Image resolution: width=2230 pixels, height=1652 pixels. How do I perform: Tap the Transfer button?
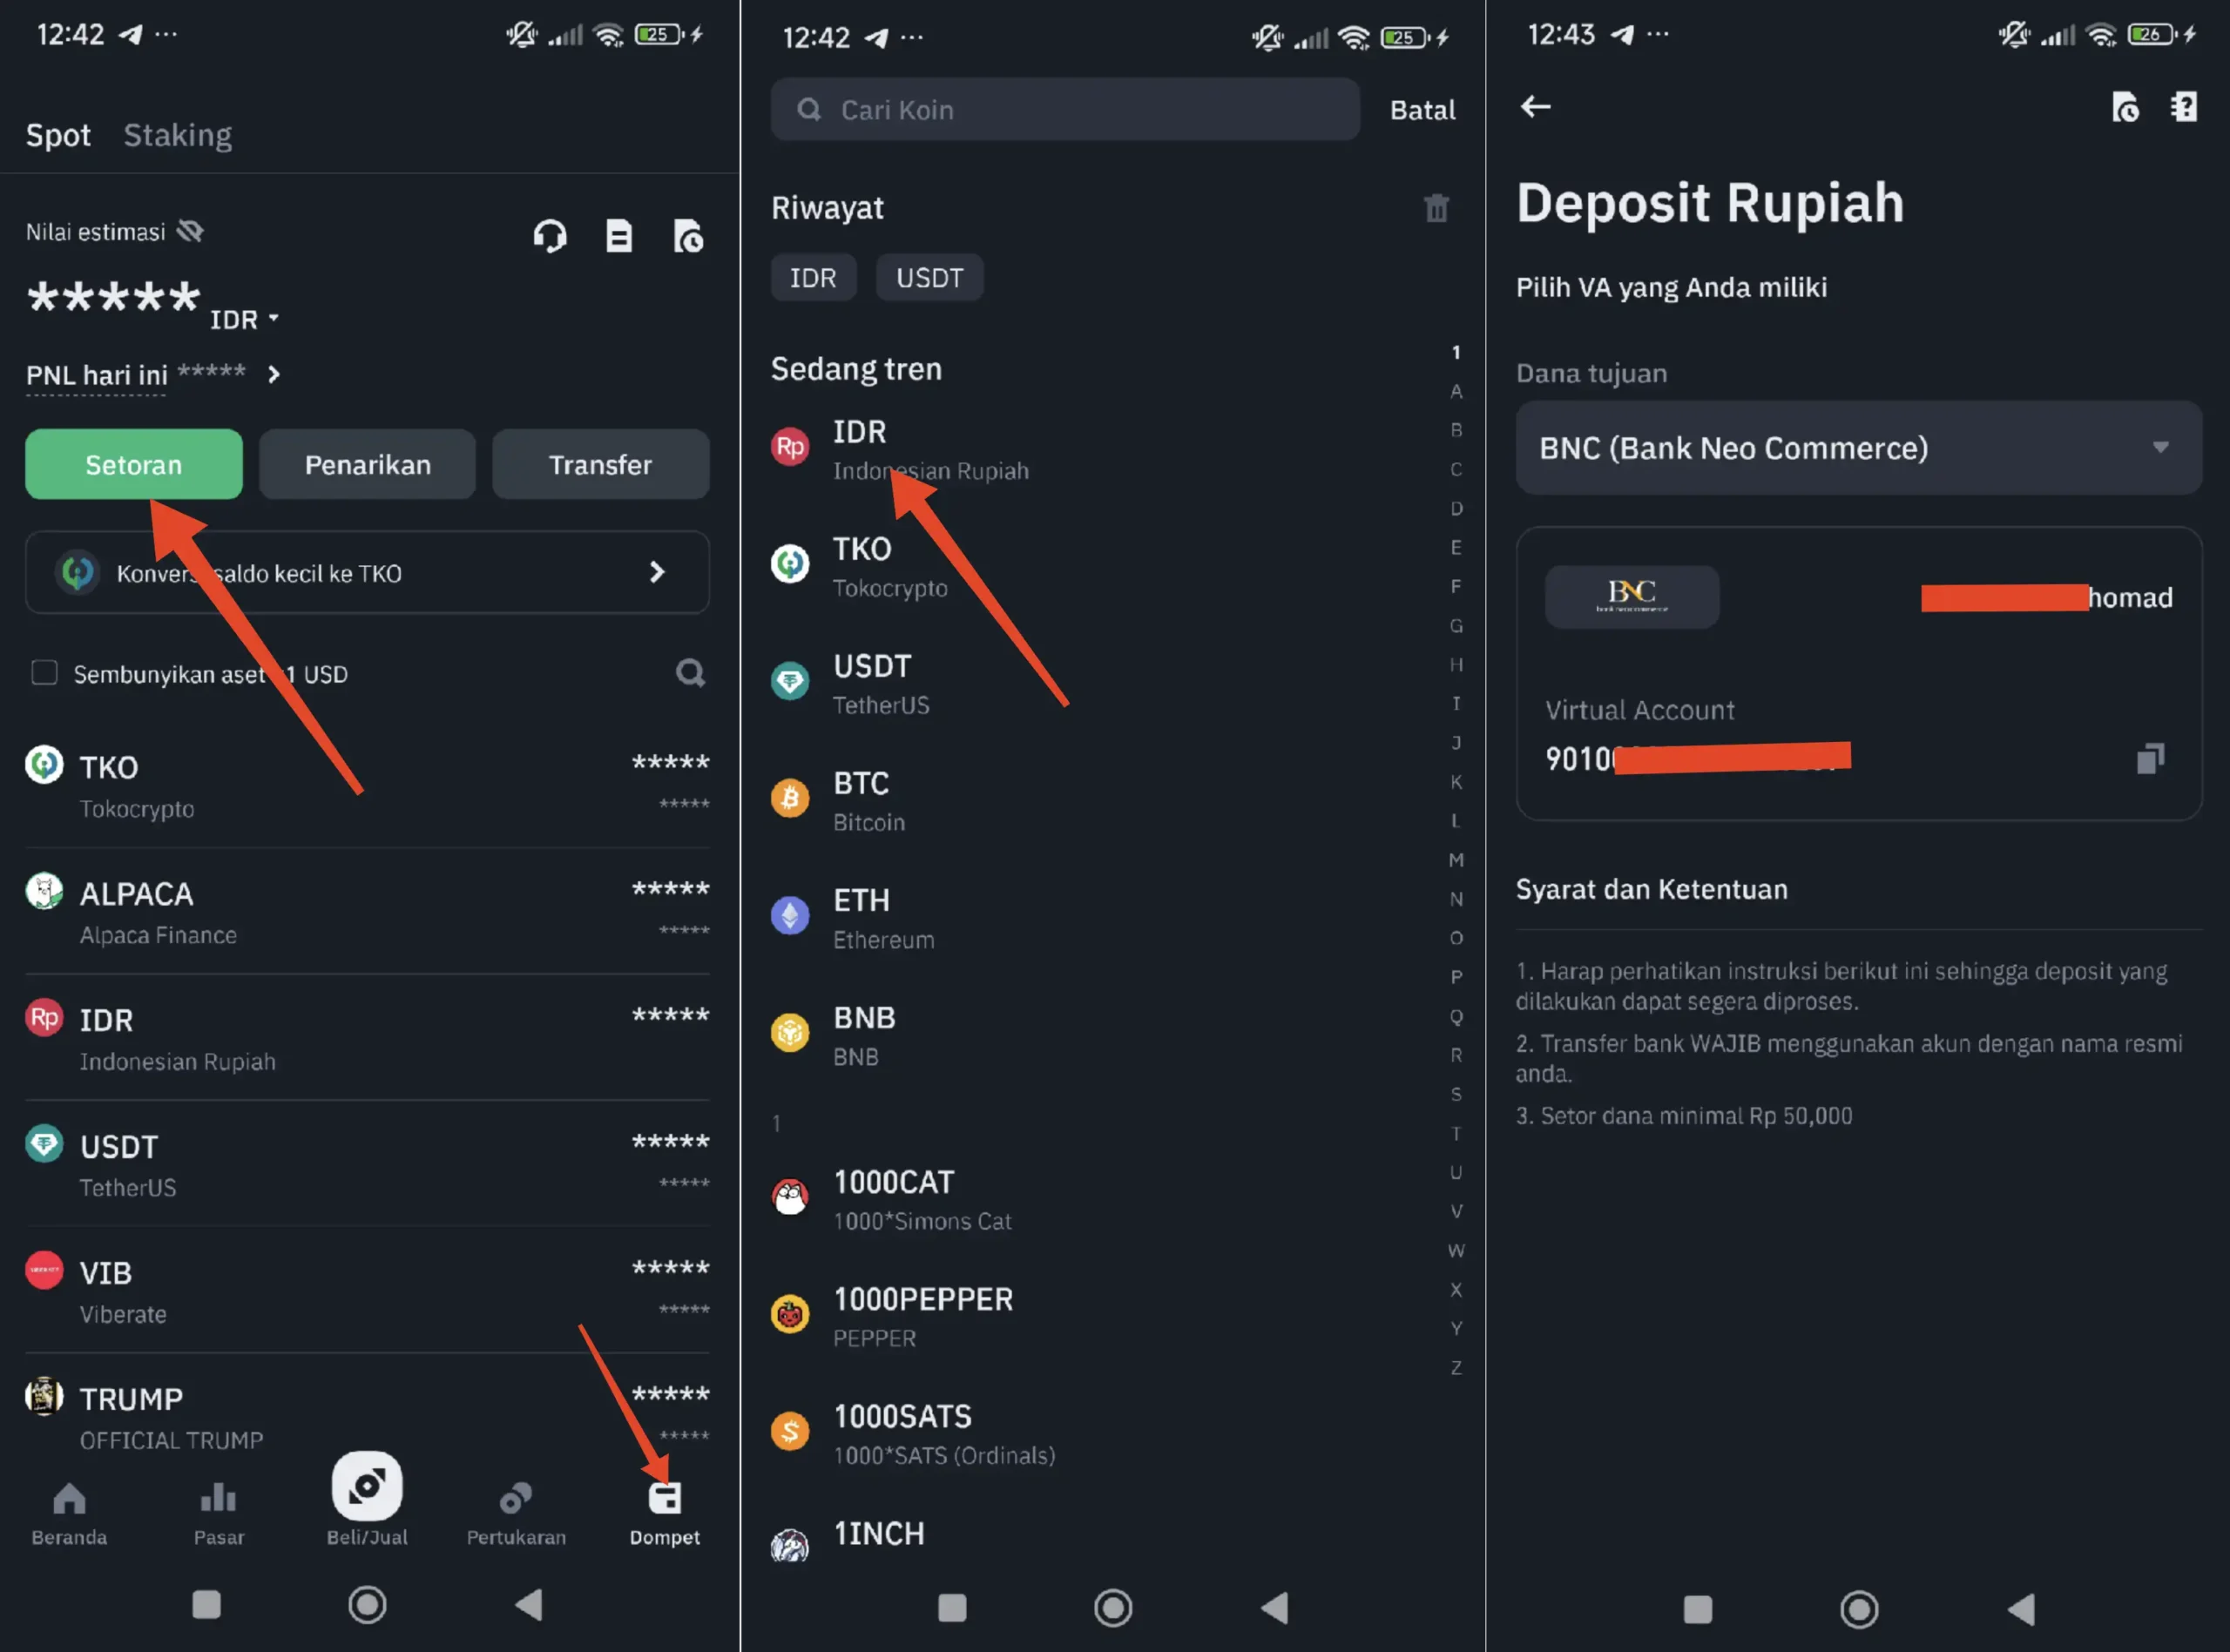click(x=600, y=464)
